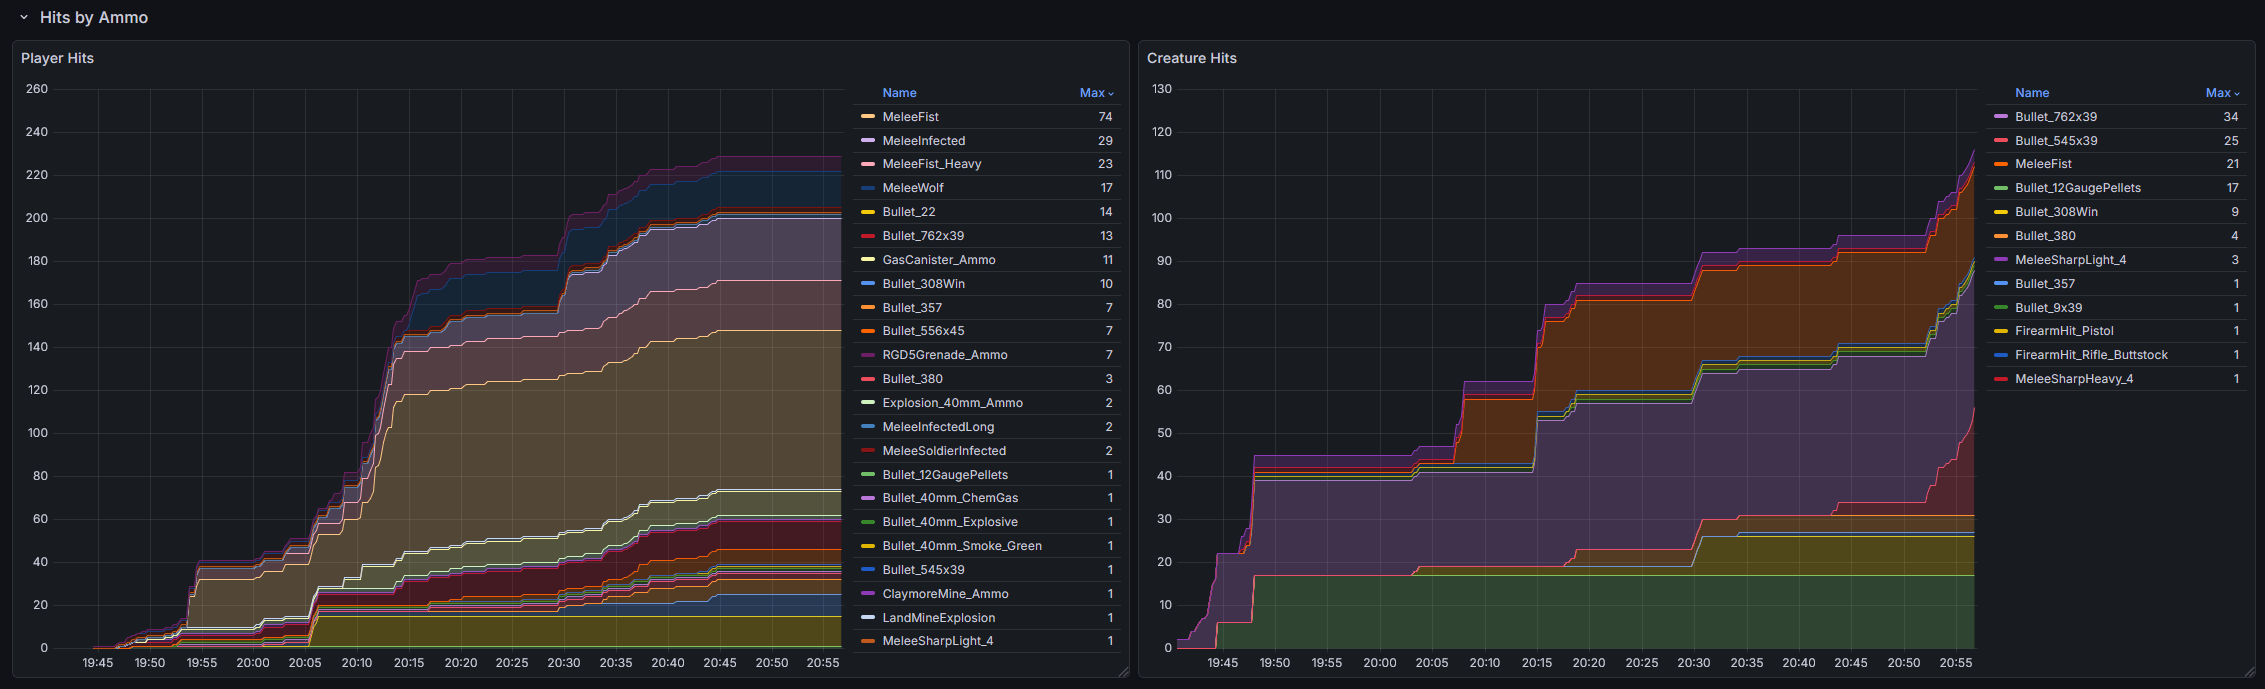Open color picker for MeleeFist in Player Hits

(x=867, y=117)
